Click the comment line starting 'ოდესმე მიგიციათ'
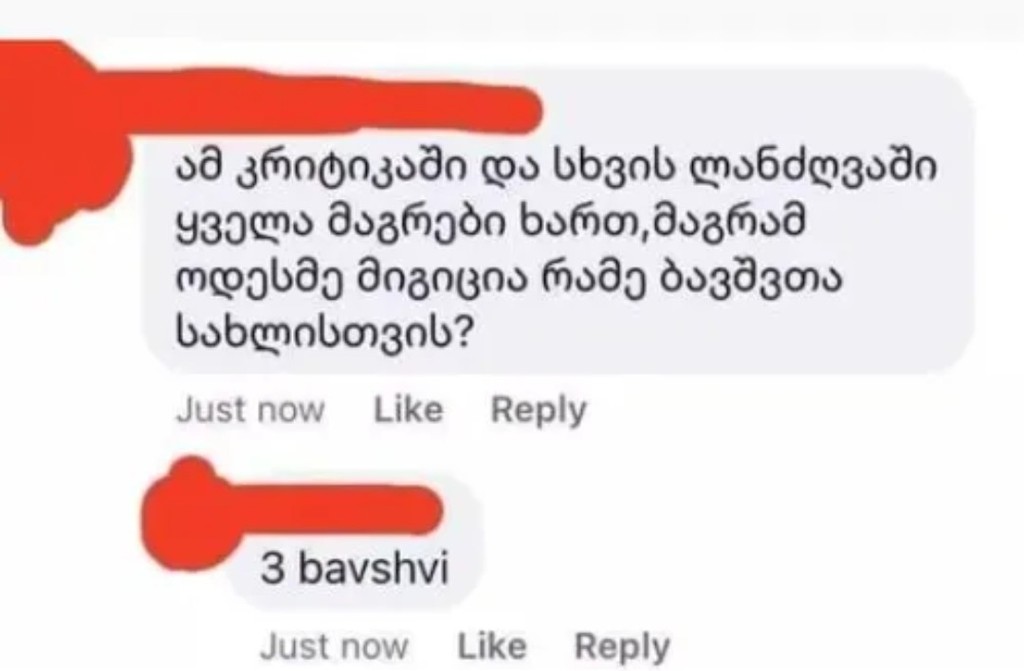 (509, 280)
